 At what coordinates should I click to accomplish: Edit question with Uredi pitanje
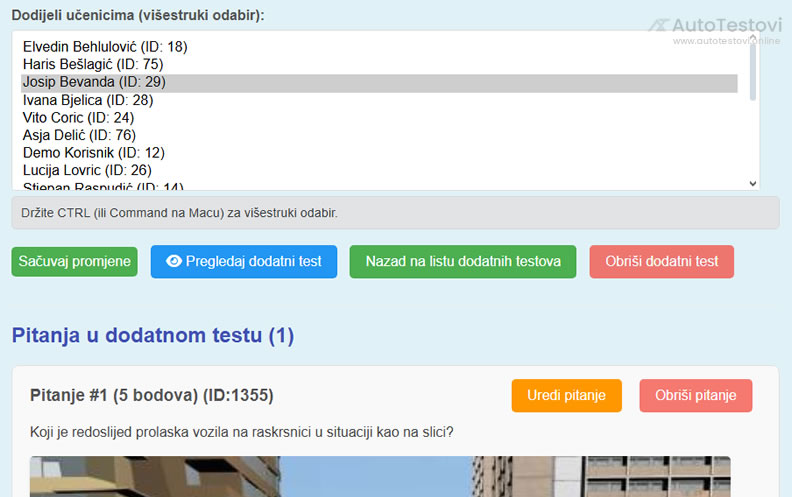[566, 395]
